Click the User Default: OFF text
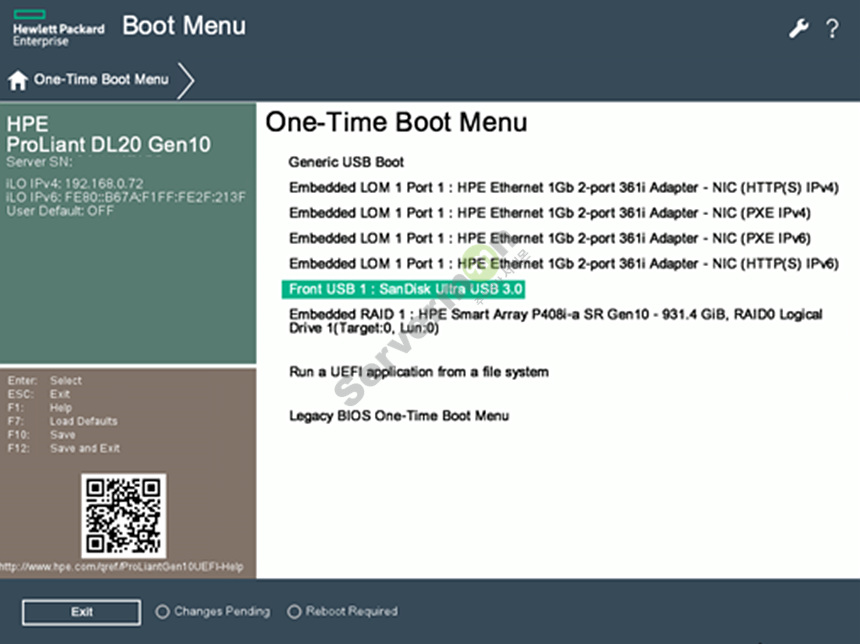Viewport: 860px width, 644px height. (60, 211)
